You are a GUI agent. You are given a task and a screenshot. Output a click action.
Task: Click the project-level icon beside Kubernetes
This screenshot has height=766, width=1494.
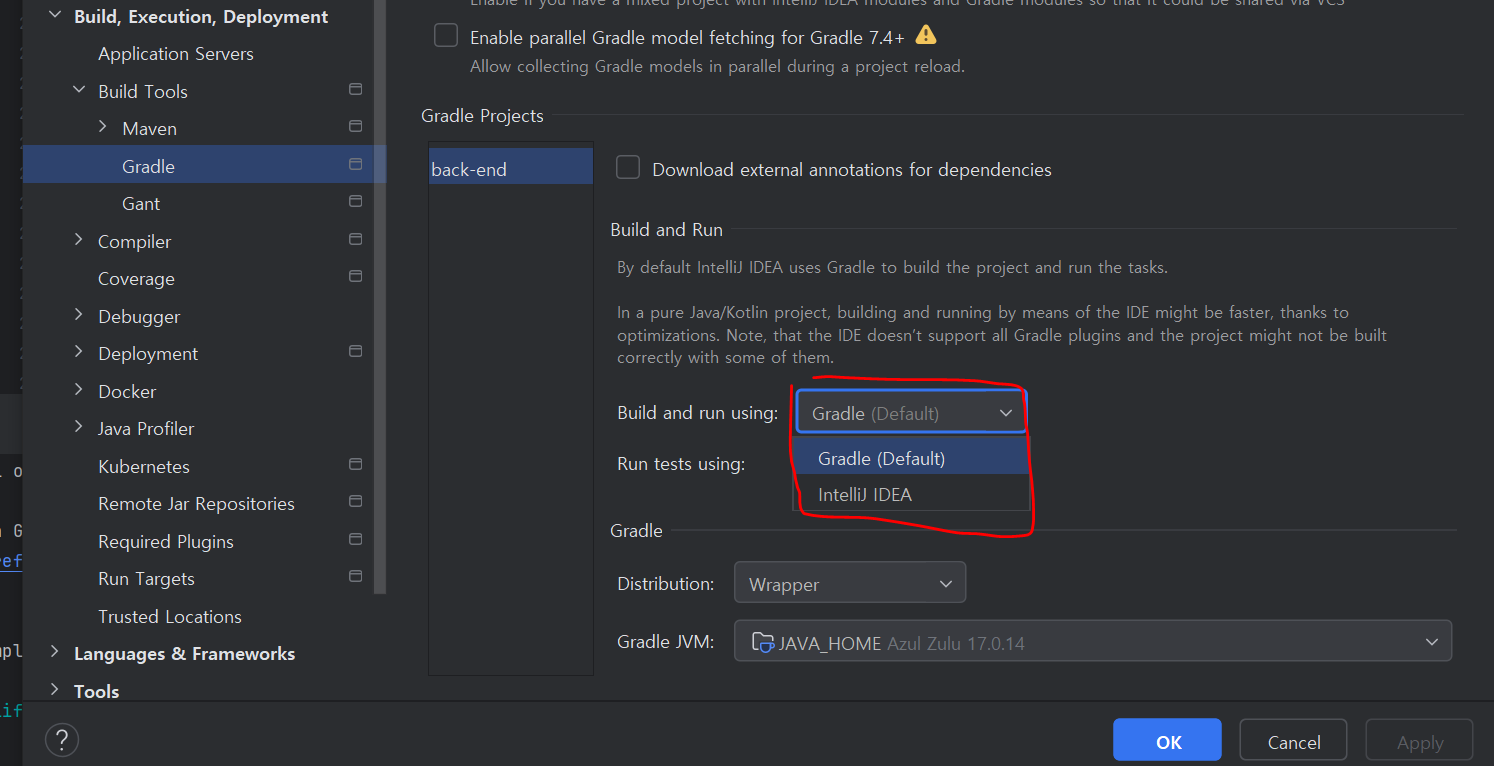[x=355, y=465]
